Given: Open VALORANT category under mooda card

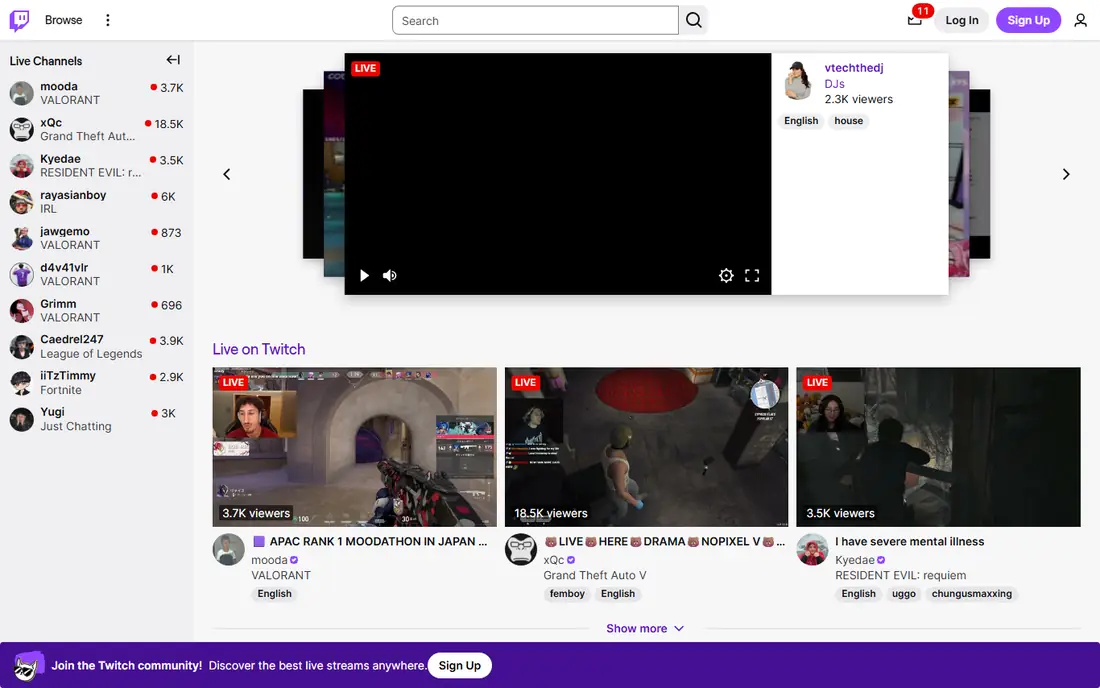Looking at the screenshot, I should tap(281, 575).
